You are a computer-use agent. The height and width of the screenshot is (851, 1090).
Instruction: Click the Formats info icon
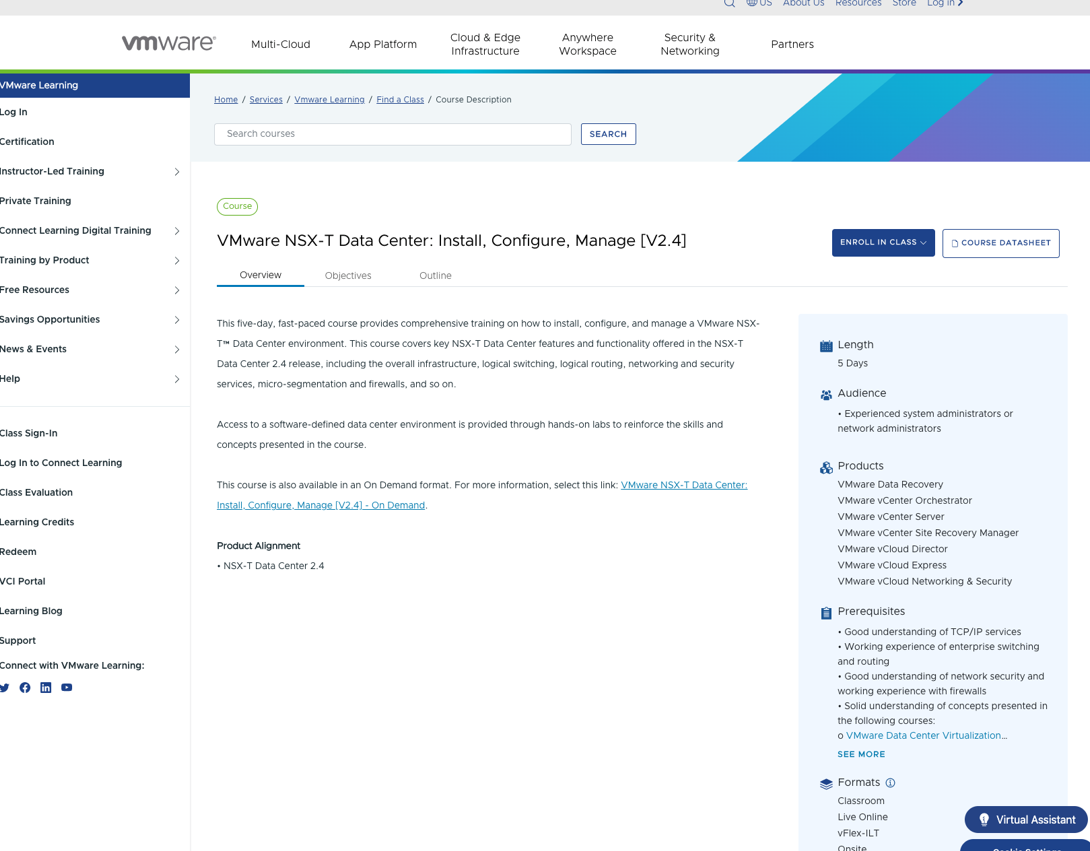[890, 783]
